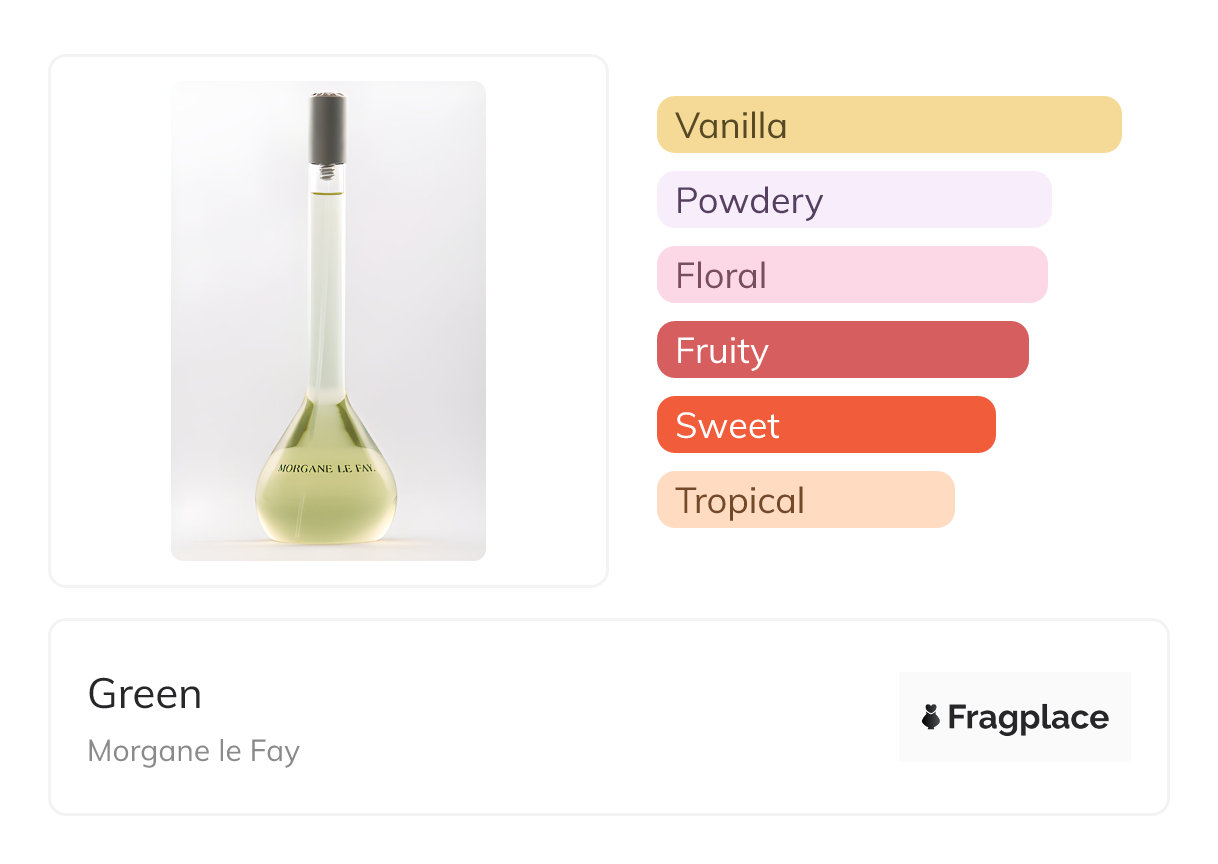Image resolution: width=1218 pixels, height=864 pixels.
Task: Click the MORGANE LE FAY label on bottle
Action: 326,467
